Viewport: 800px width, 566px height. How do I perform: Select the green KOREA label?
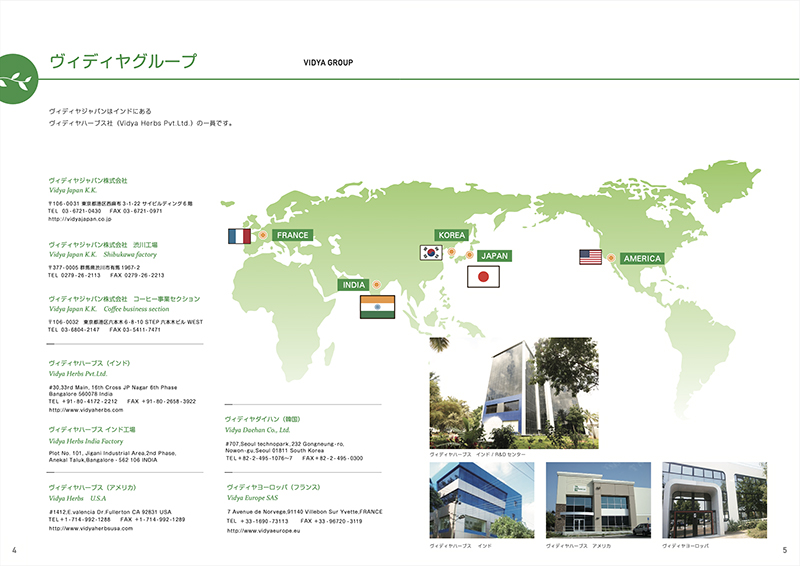click(x=451, y=235)
